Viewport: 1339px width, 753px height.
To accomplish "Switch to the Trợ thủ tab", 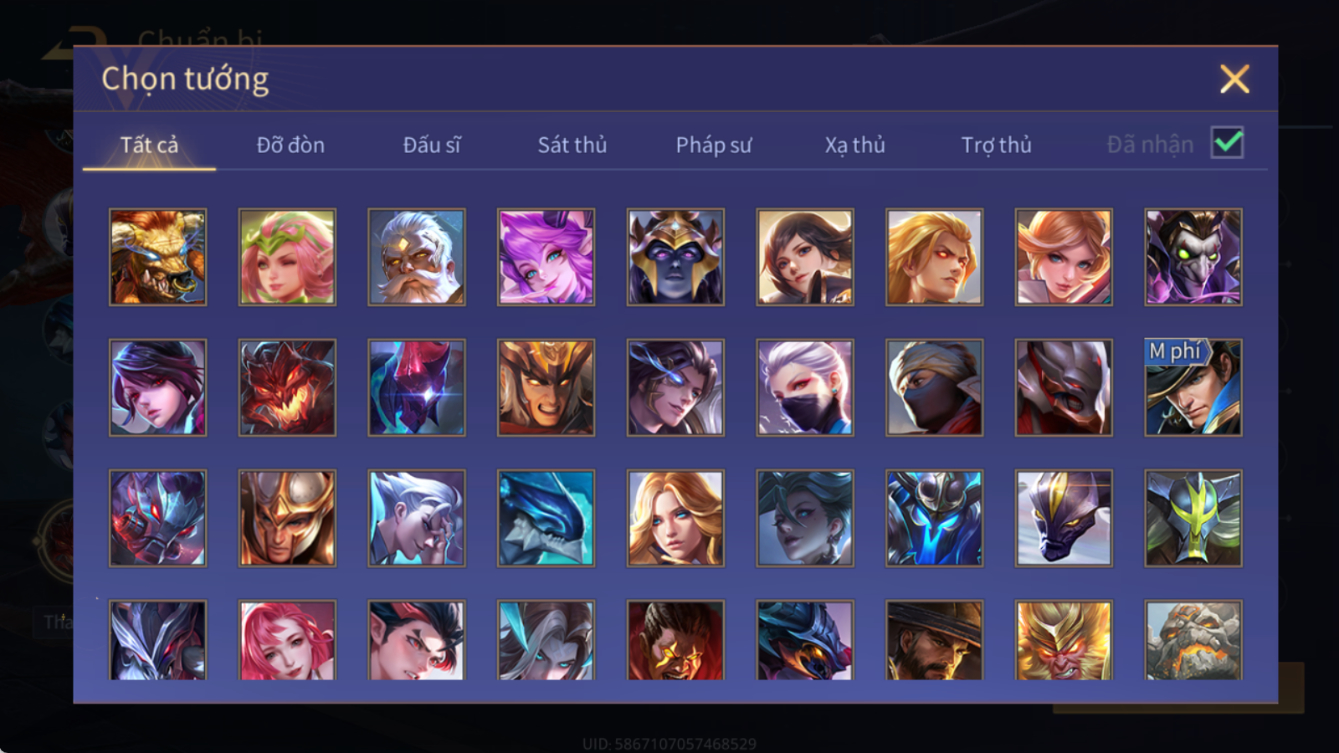I will tap(996, 145).
